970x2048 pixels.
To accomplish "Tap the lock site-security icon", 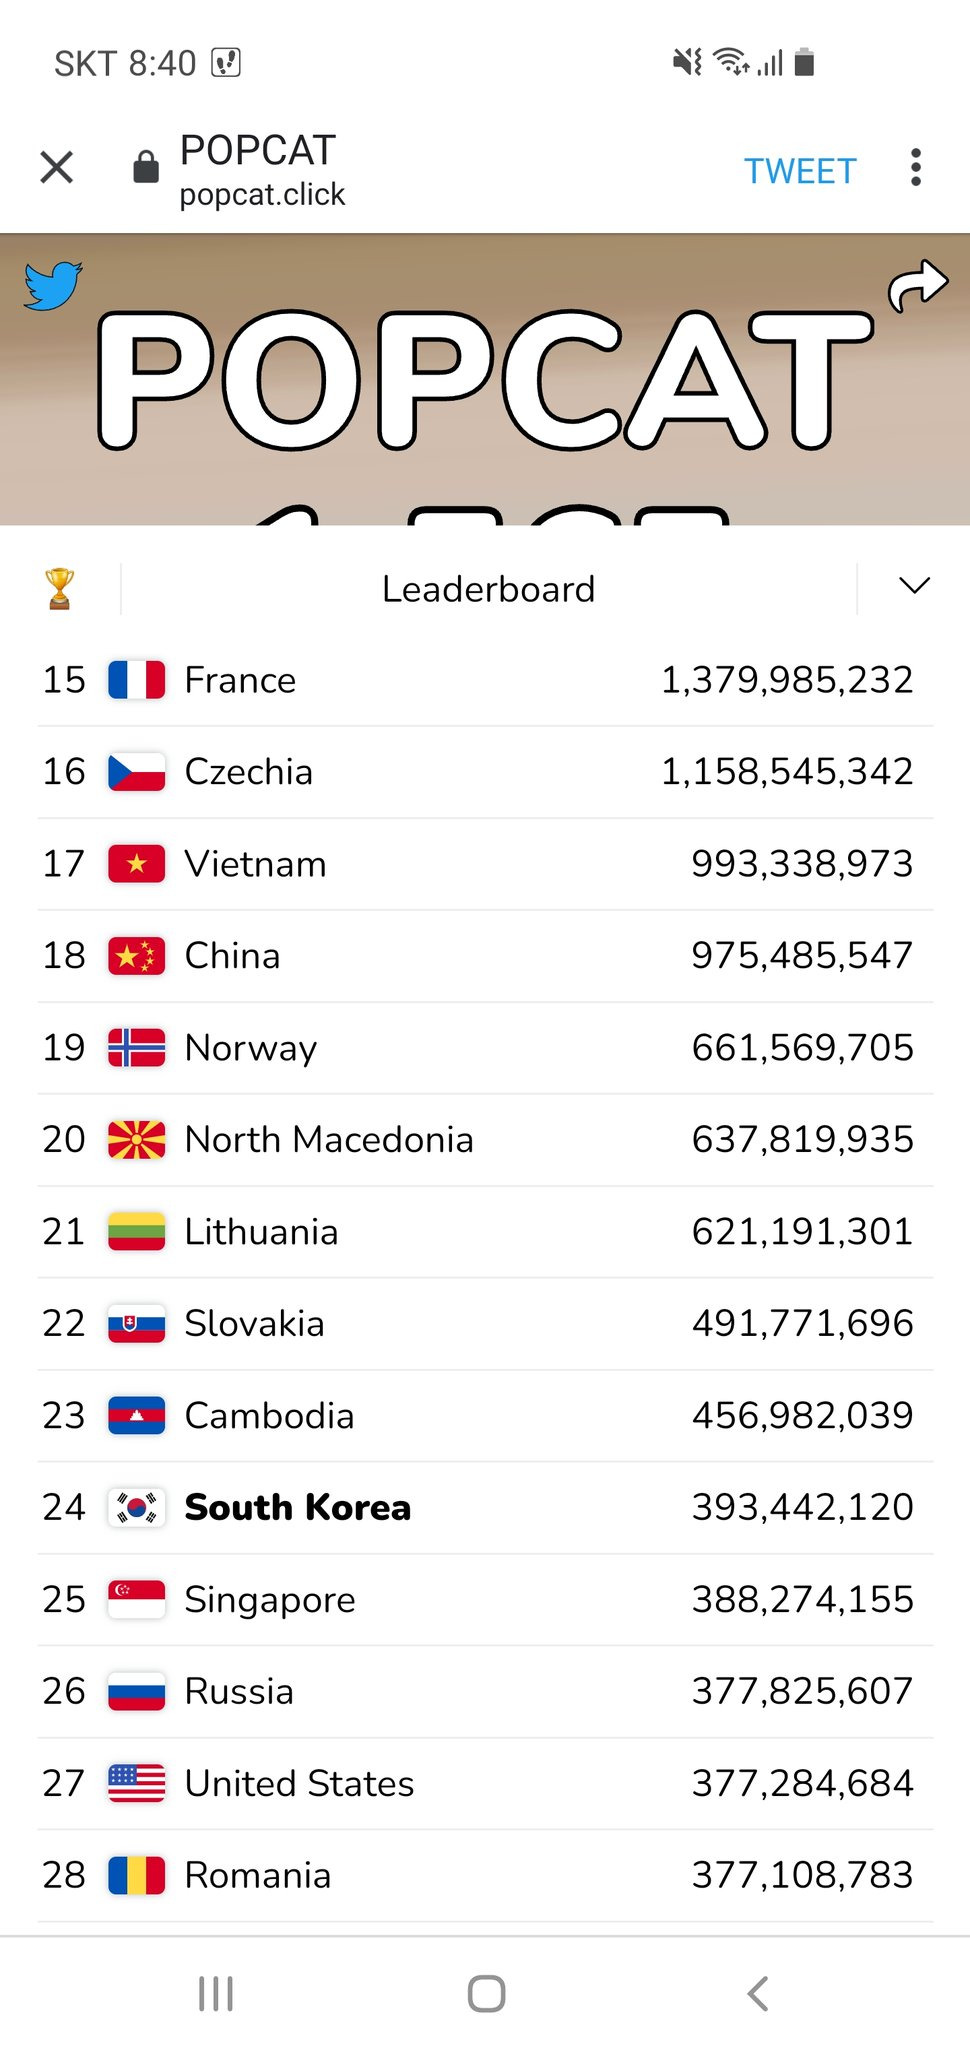I will coord(146,167).
